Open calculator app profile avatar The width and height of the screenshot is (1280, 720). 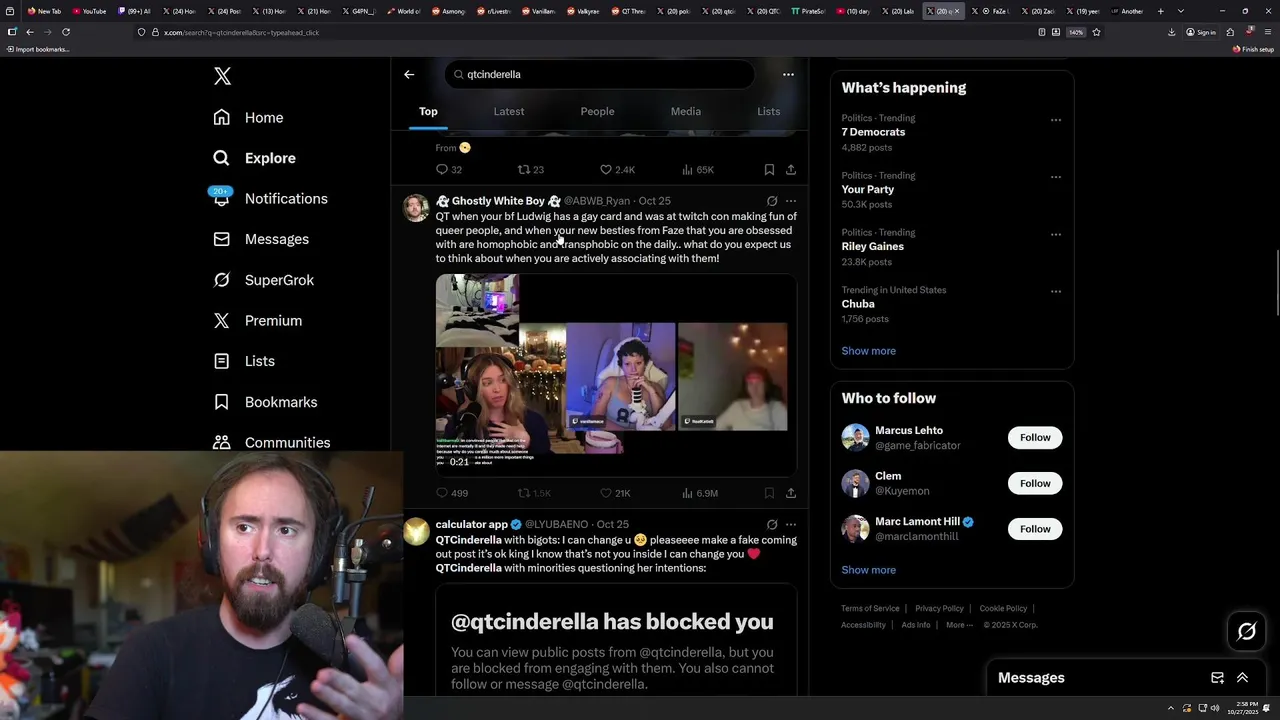pos(416,531)
